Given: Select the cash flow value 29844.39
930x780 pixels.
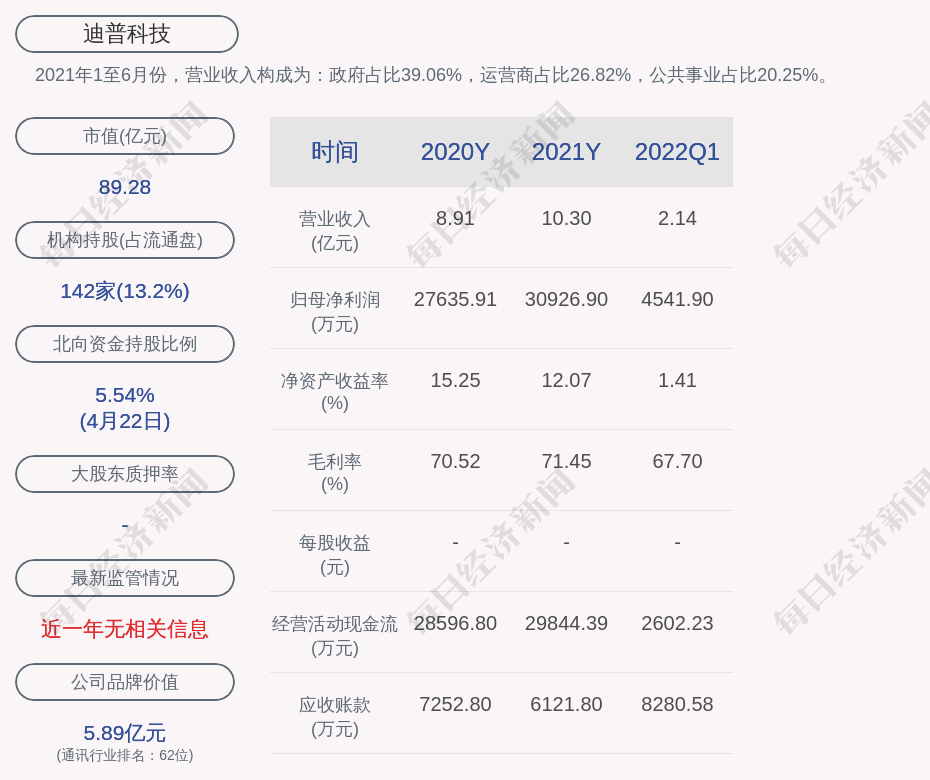Looking at the screenshot, I should [566, 623].
